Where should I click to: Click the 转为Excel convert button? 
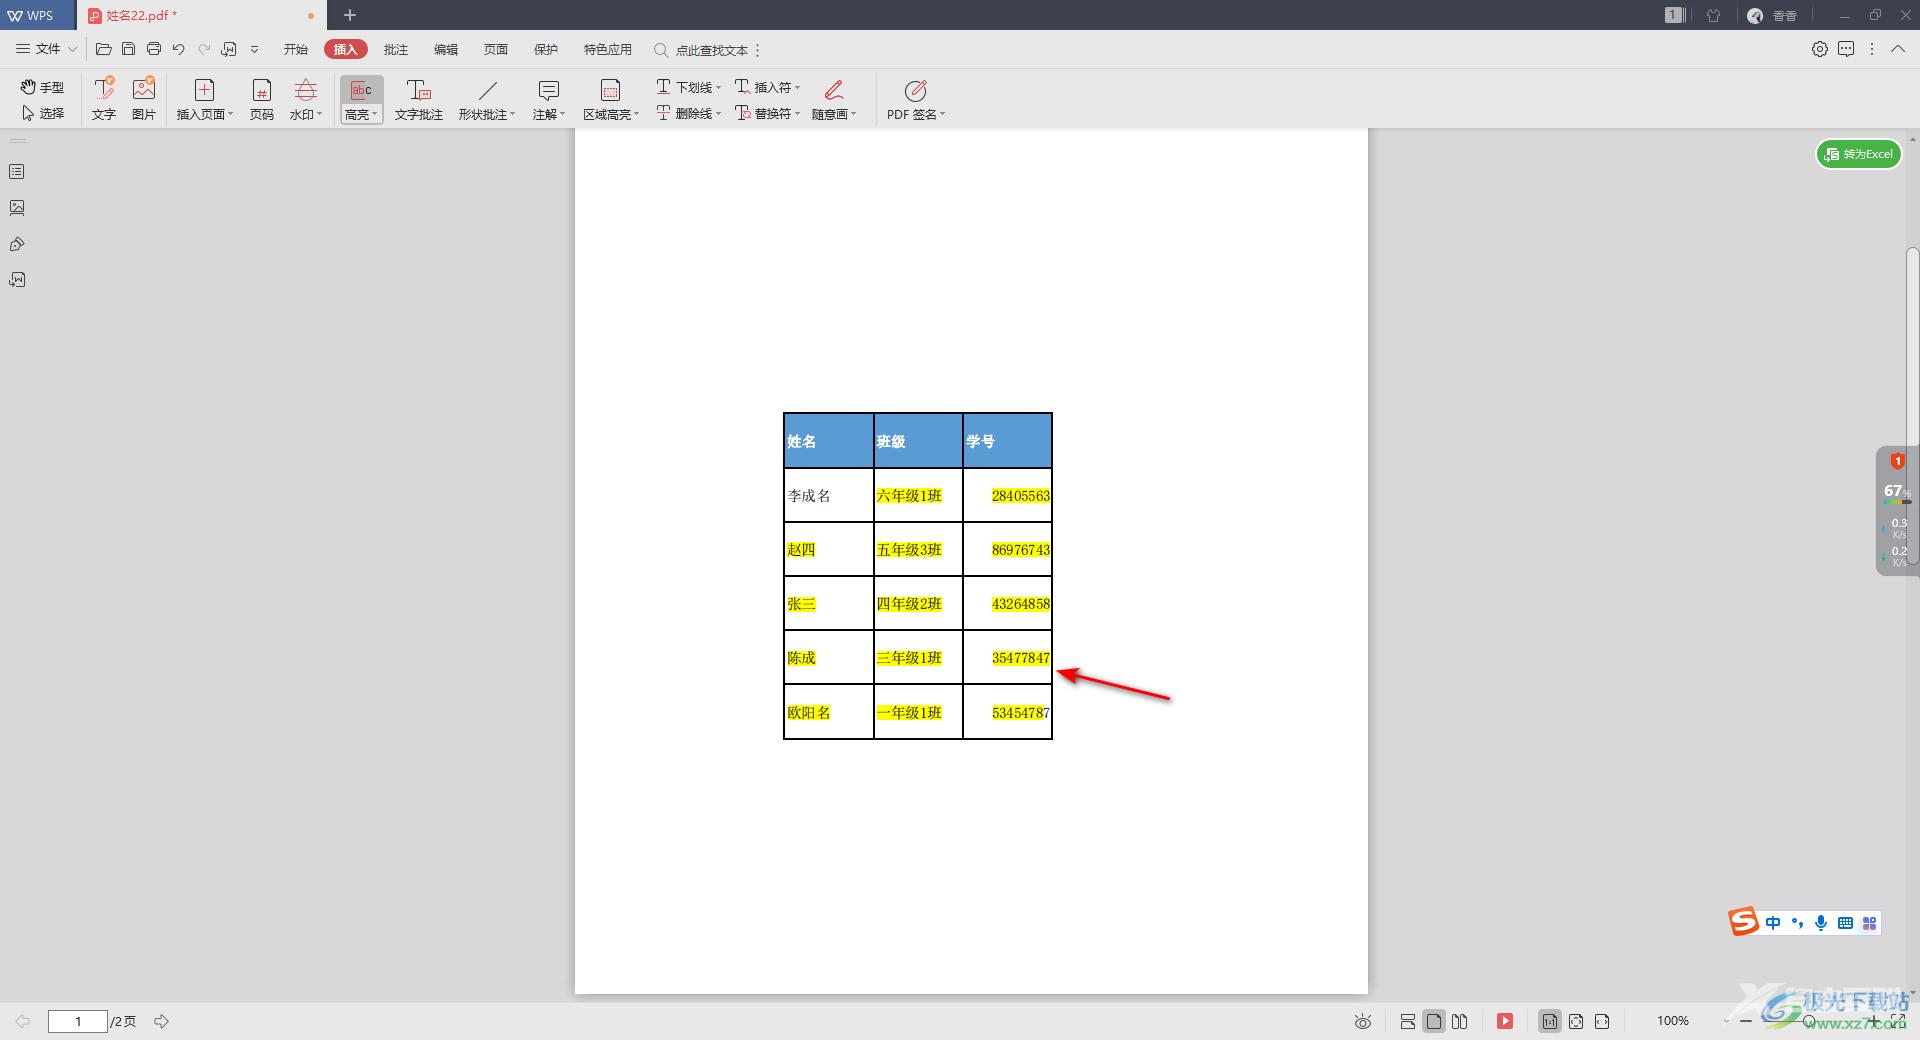click(1858, 154)
